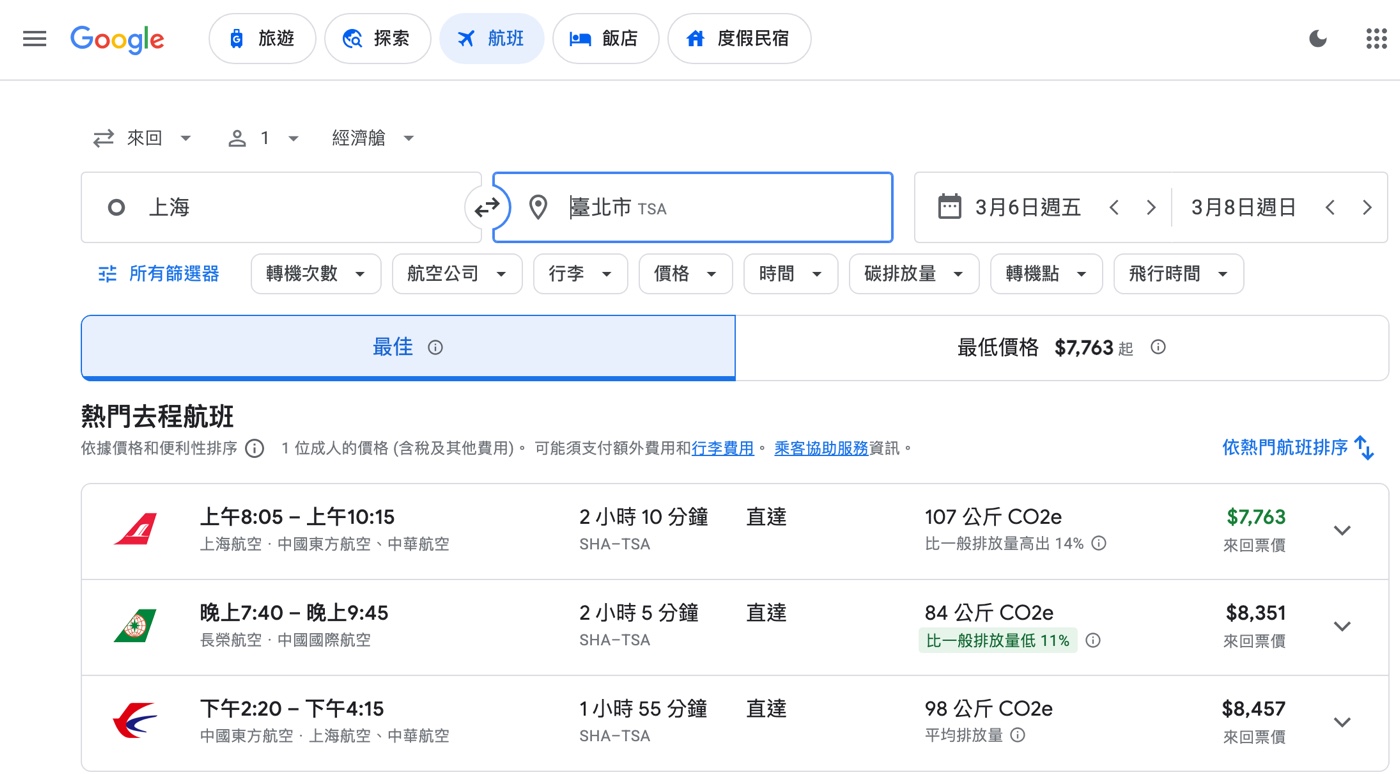Open 所有篩選器 filter panel
The image size is (1400, 774).
(158, 272)
